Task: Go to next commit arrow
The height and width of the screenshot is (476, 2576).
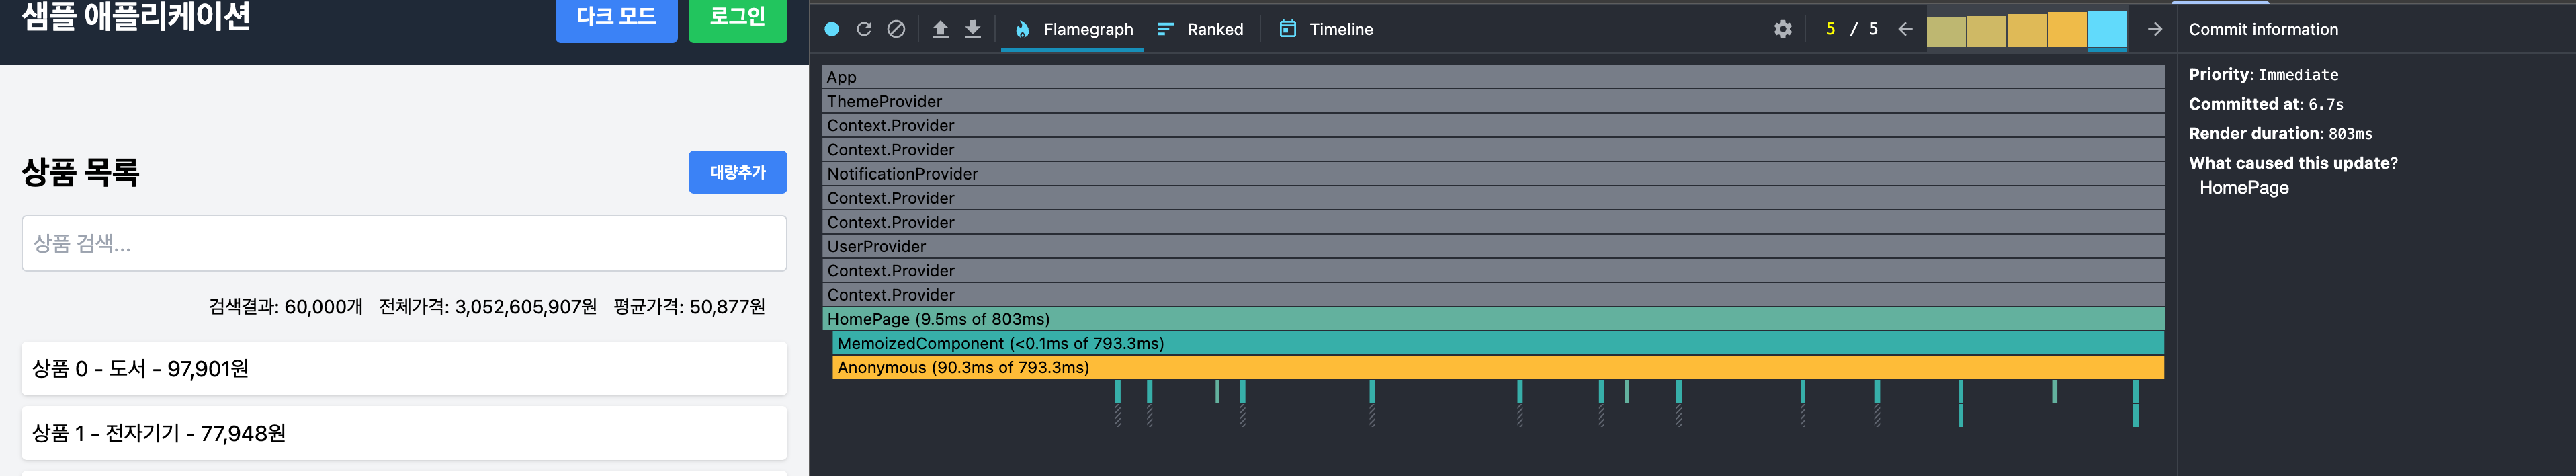Action: pyautogui.click(x=2155, y=29)
